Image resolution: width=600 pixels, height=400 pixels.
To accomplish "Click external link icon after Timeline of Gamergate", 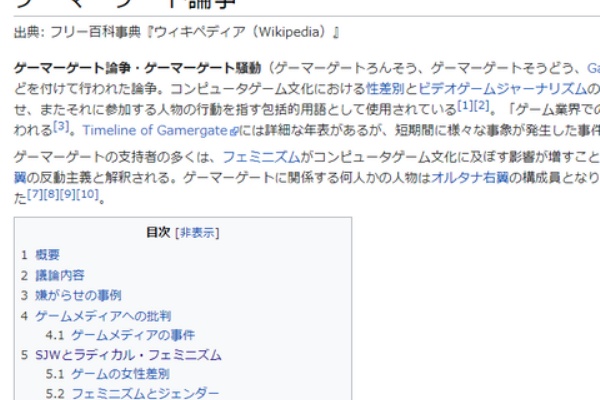I will 232,130.
